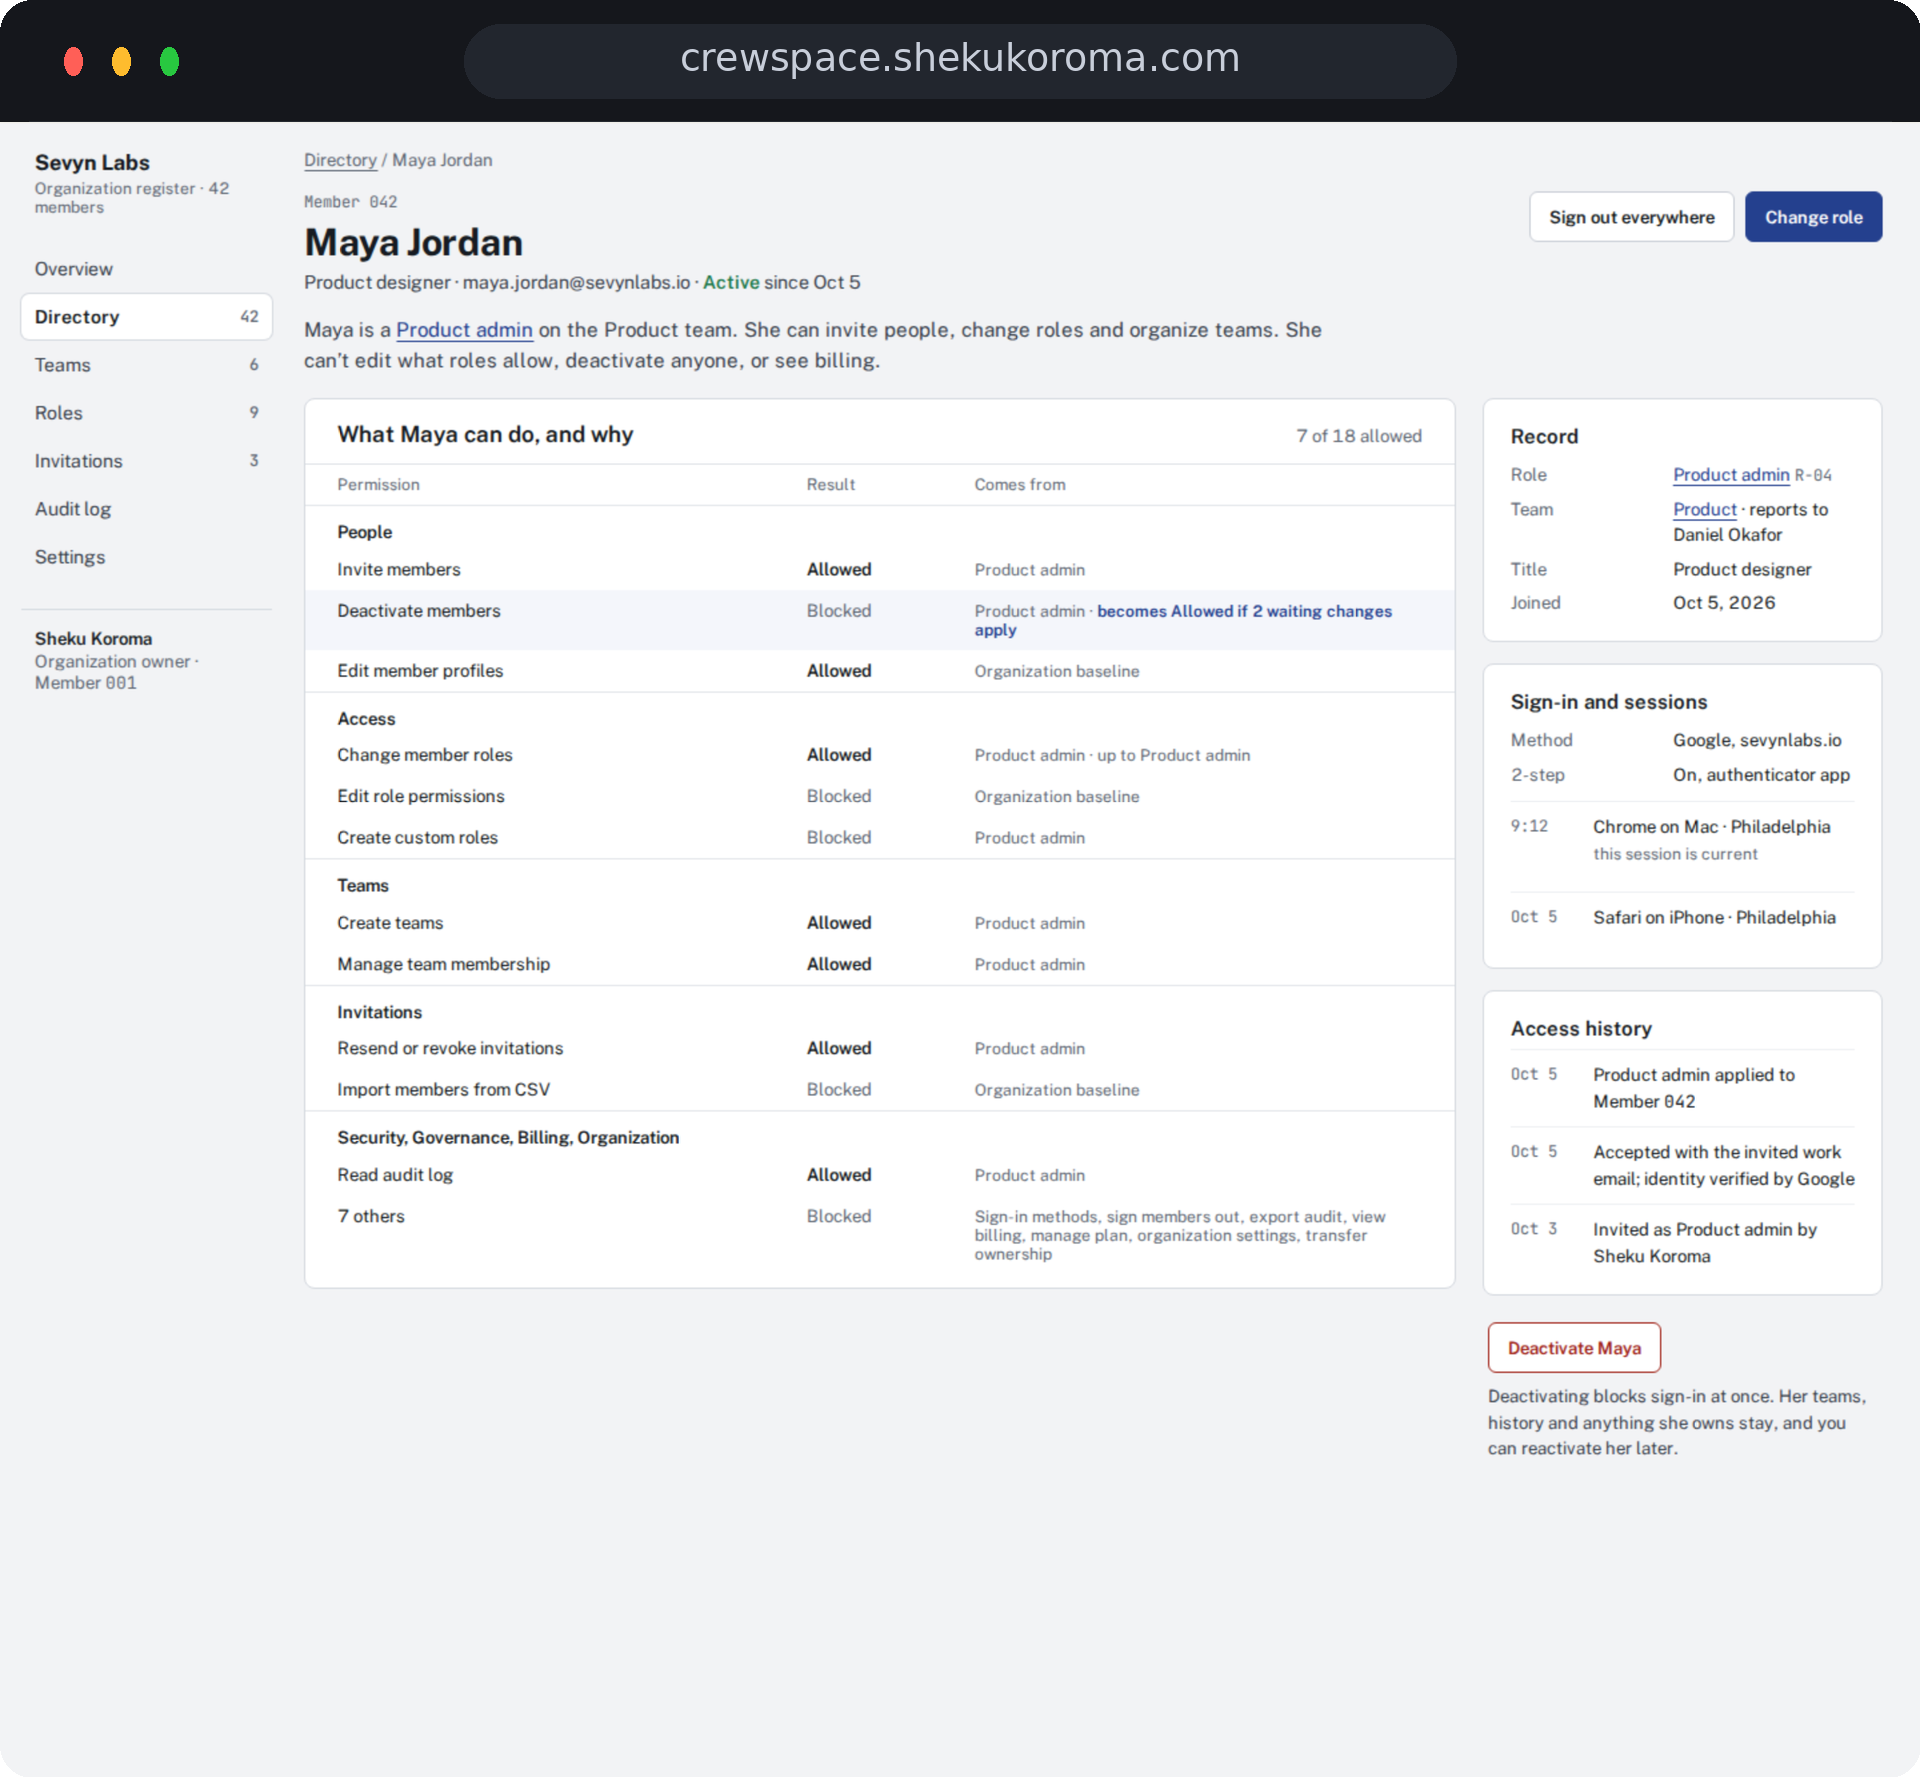Open Product admin link in Record card
This screenshot has height=1777, width=1920.
(1731, 475)
